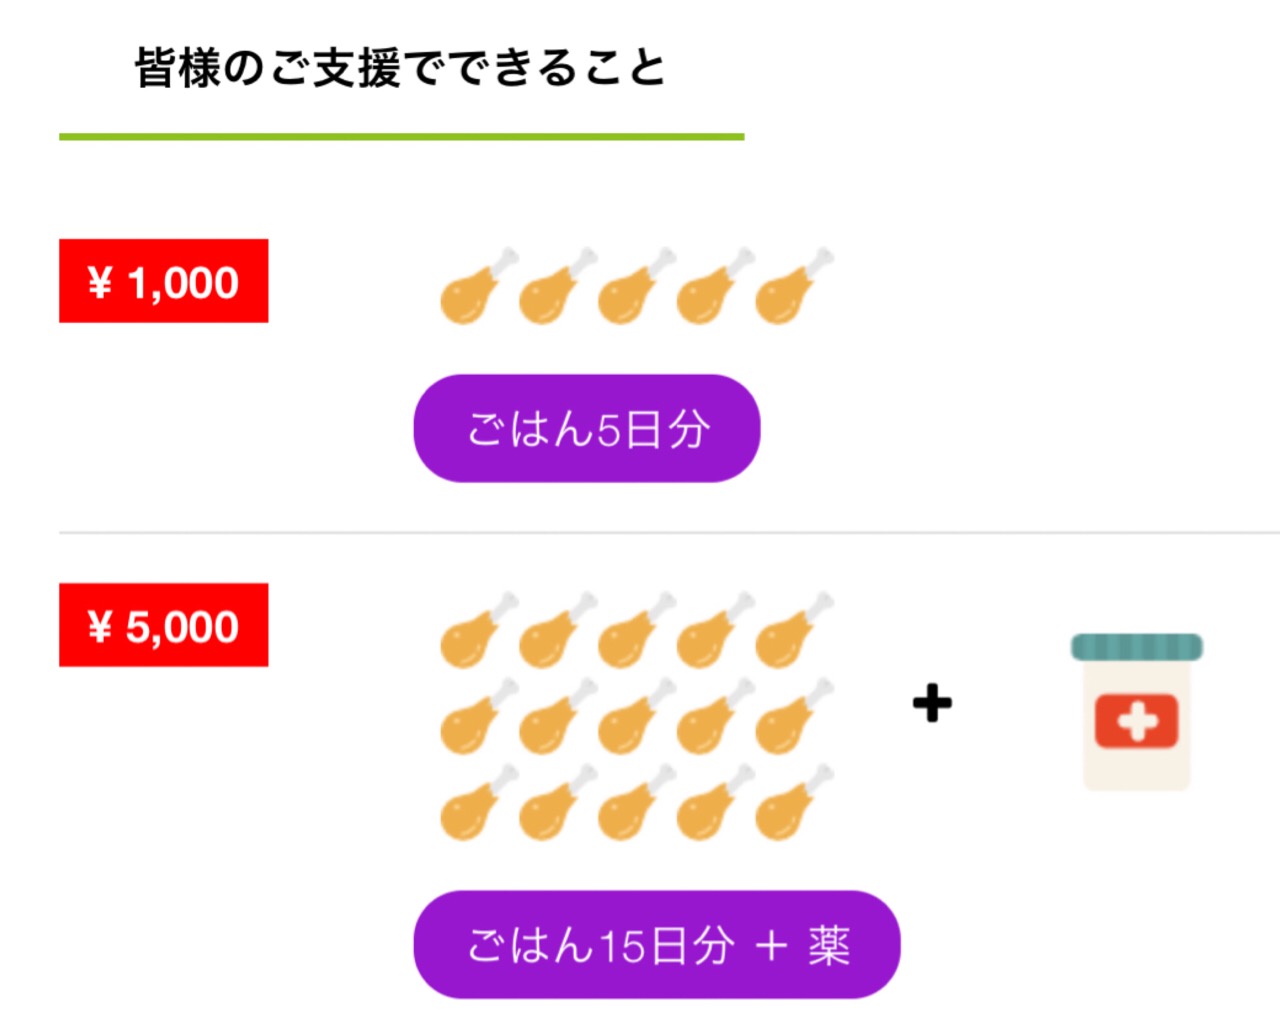Click the top-right drumstick in the ¥5,000 grid
Image resolution: width=1280 pixels, height=1028 pixels.
click(x=795, y=630)
